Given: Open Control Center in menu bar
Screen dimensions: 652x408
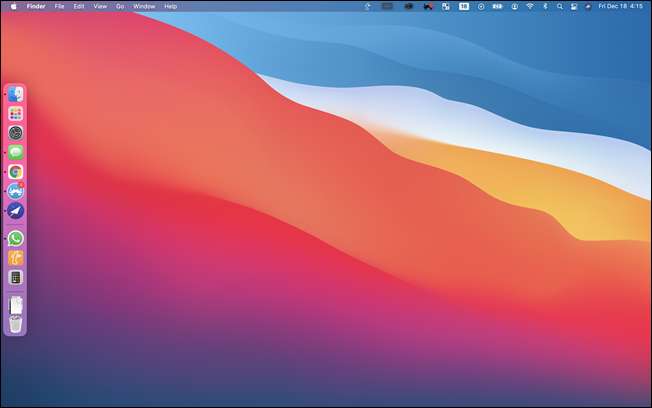Looking at the screenshot, I should [x=573, y=6].
